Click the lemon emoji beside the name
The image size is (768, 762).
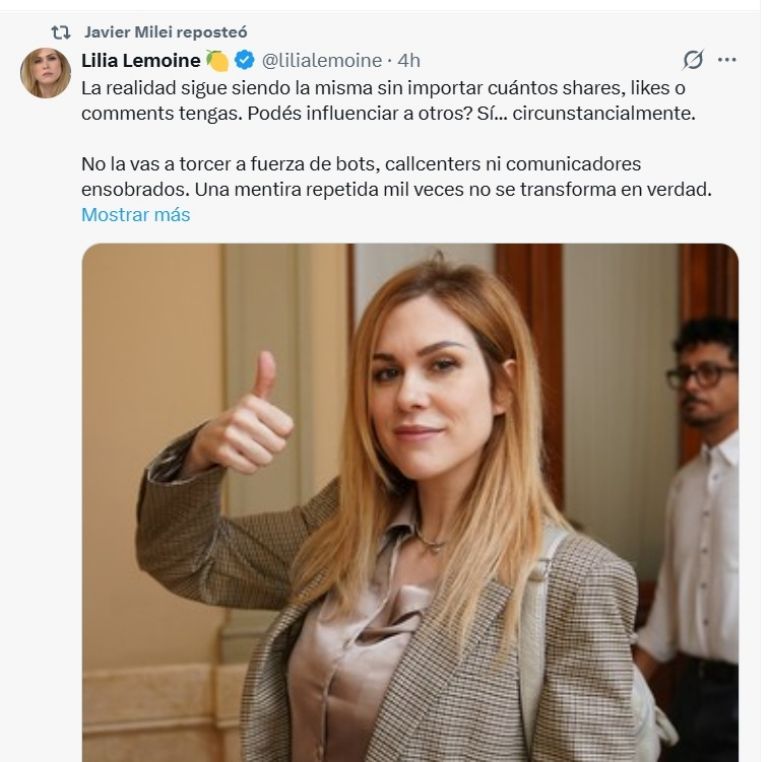217,61
